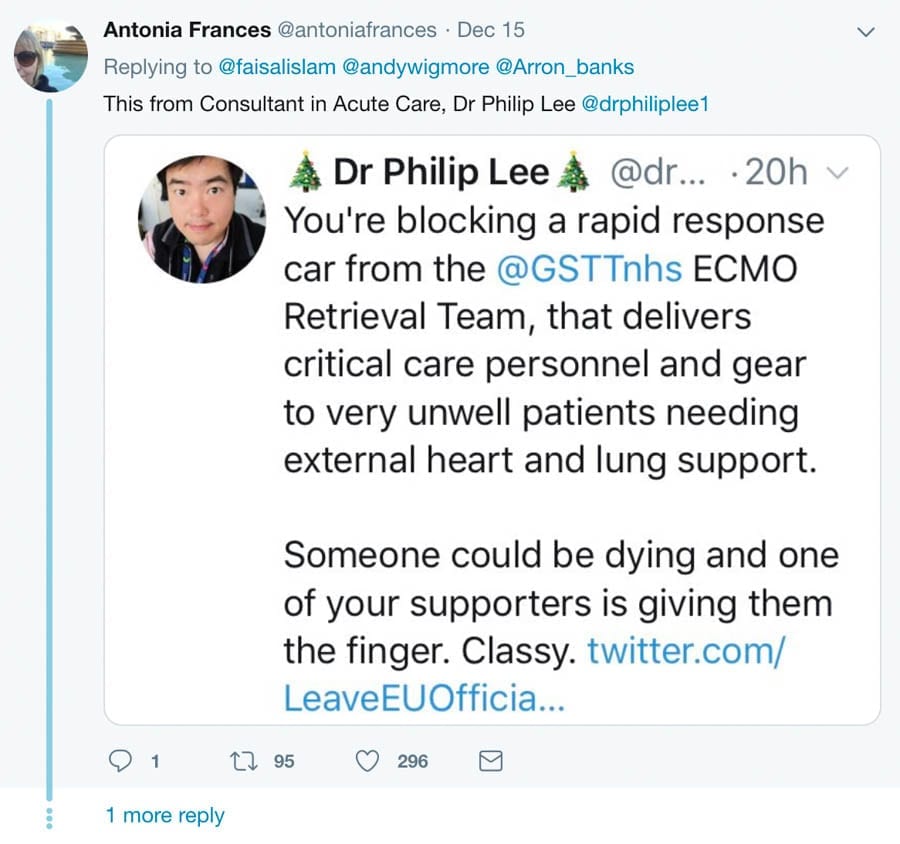
Task: Click the reply speech bubble icon
Action: tap(120, 761)
